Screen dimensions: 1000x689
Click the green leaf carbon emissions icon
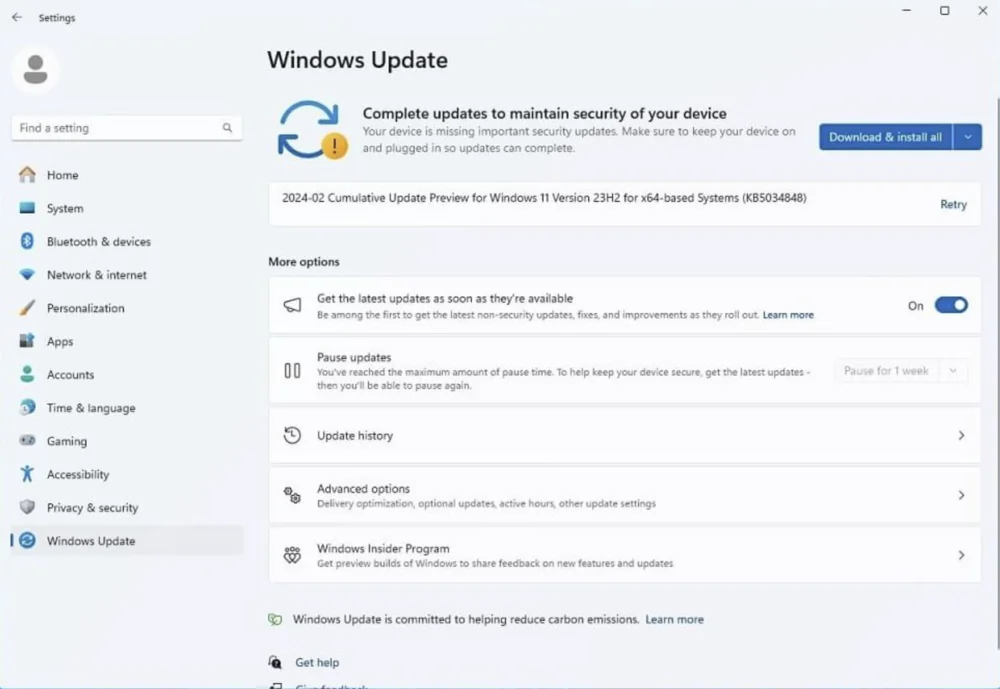click(x=275, y=619)
